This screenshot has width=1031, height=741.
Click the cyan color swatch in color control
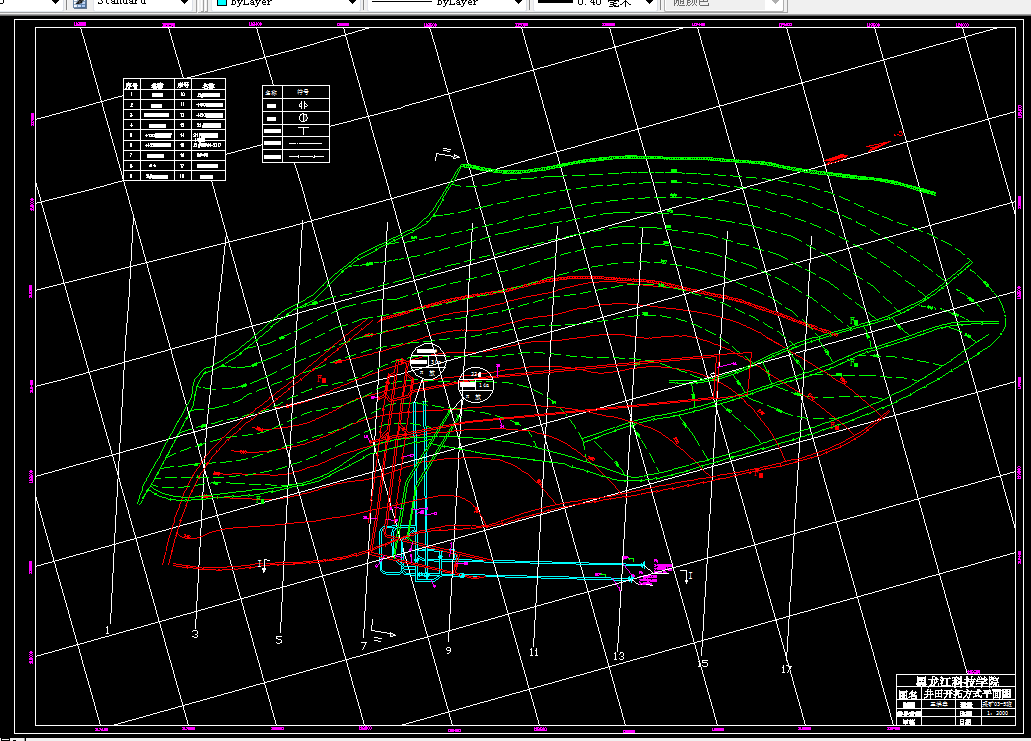coord(222,3)
